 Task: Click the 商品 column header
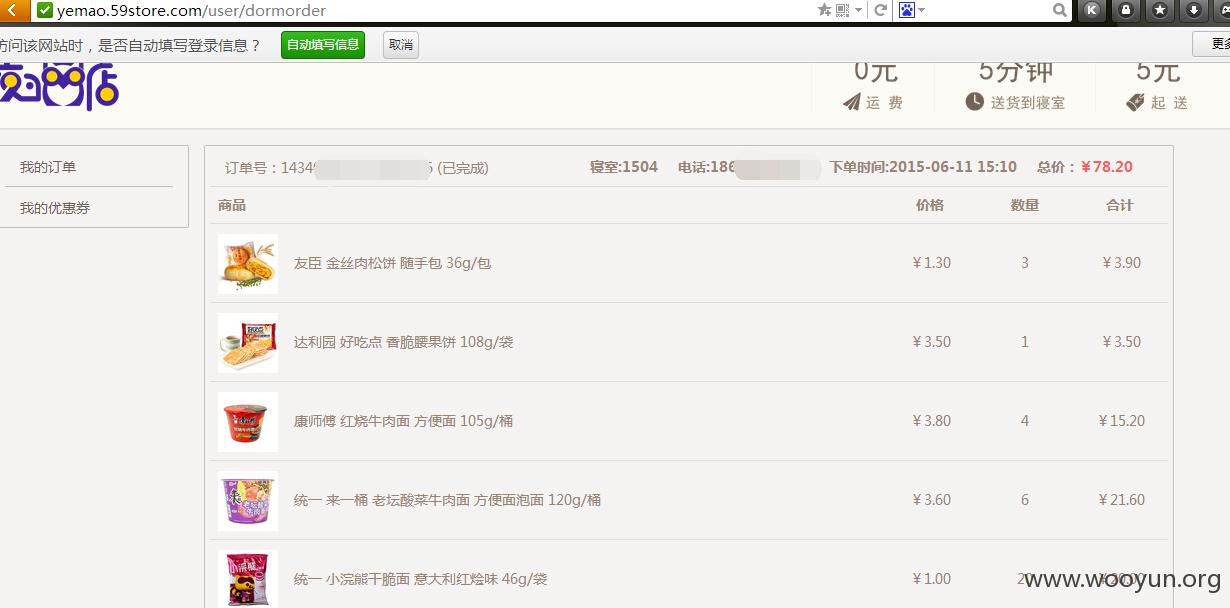232,205
